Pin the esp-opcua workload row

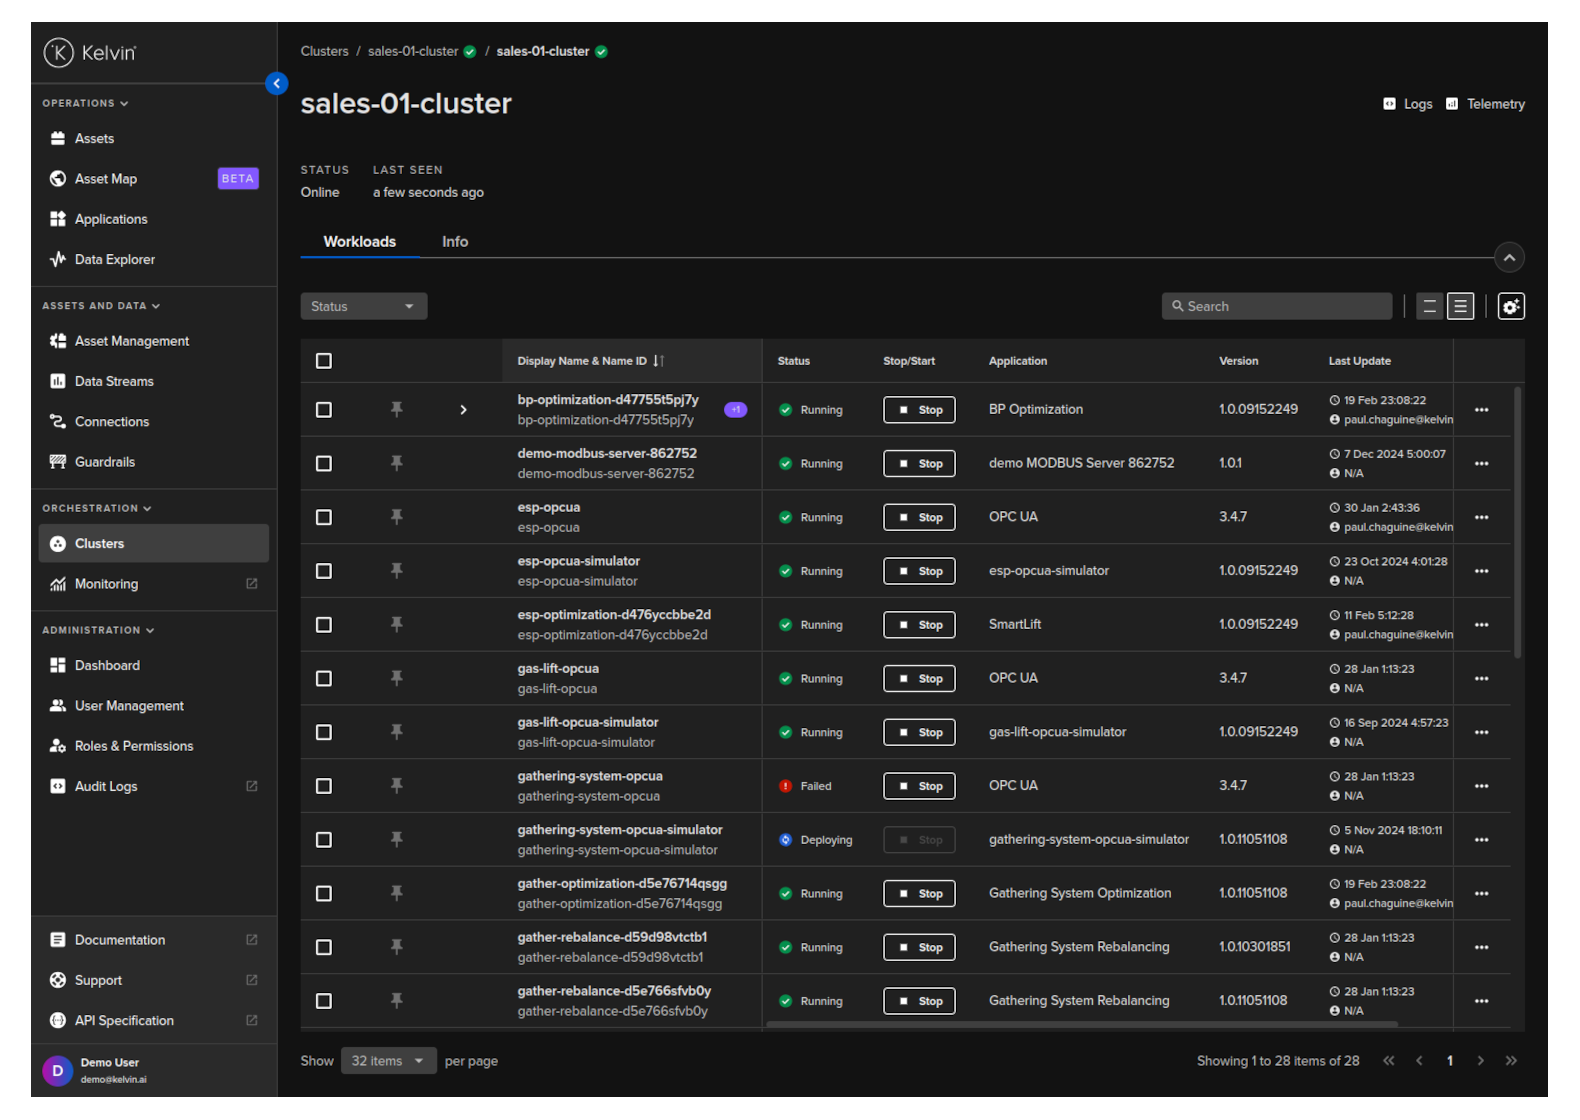click(397, 517)
